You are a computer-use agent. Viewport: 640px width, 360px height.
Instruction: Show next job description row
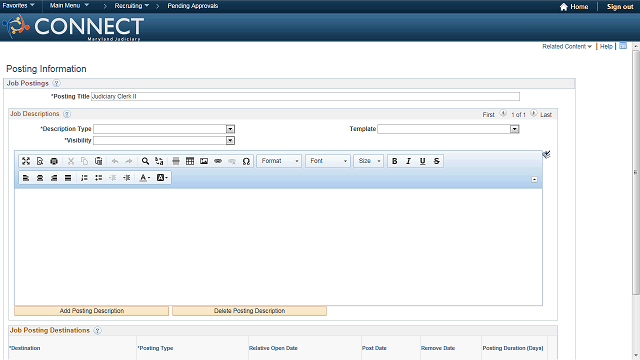tap(533, 114)
